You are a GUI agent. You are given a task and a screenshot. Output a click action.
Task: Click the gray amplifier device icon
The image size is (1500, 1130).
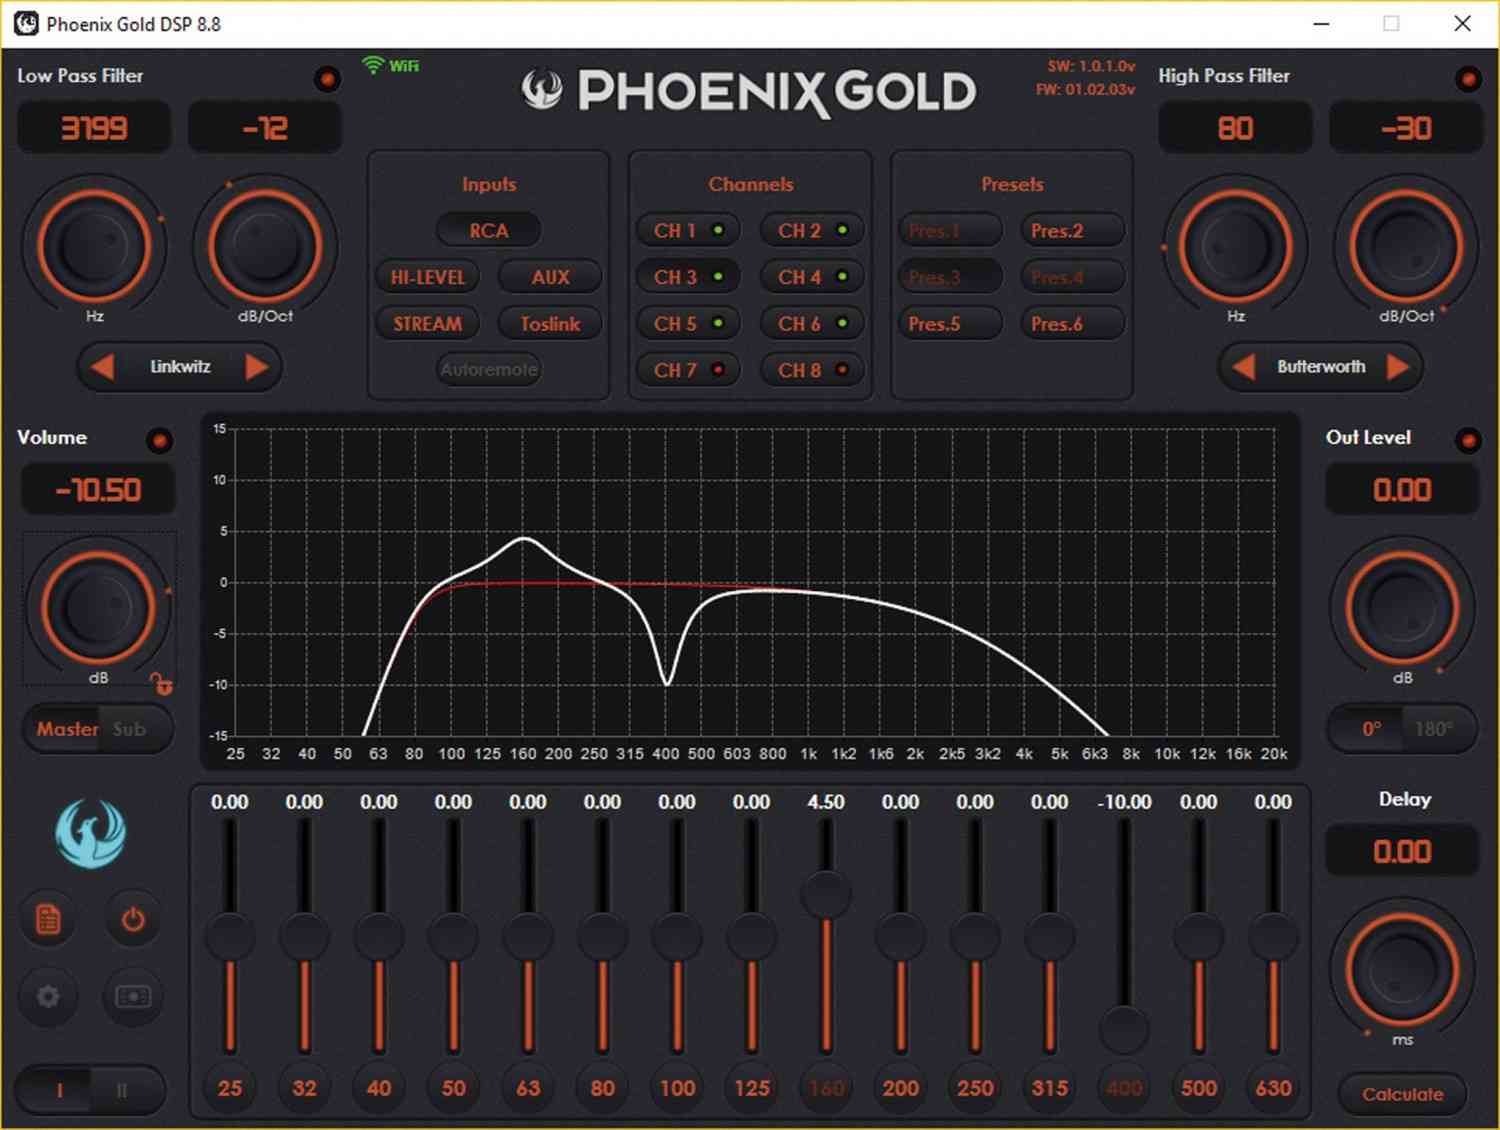pos(133,996)
